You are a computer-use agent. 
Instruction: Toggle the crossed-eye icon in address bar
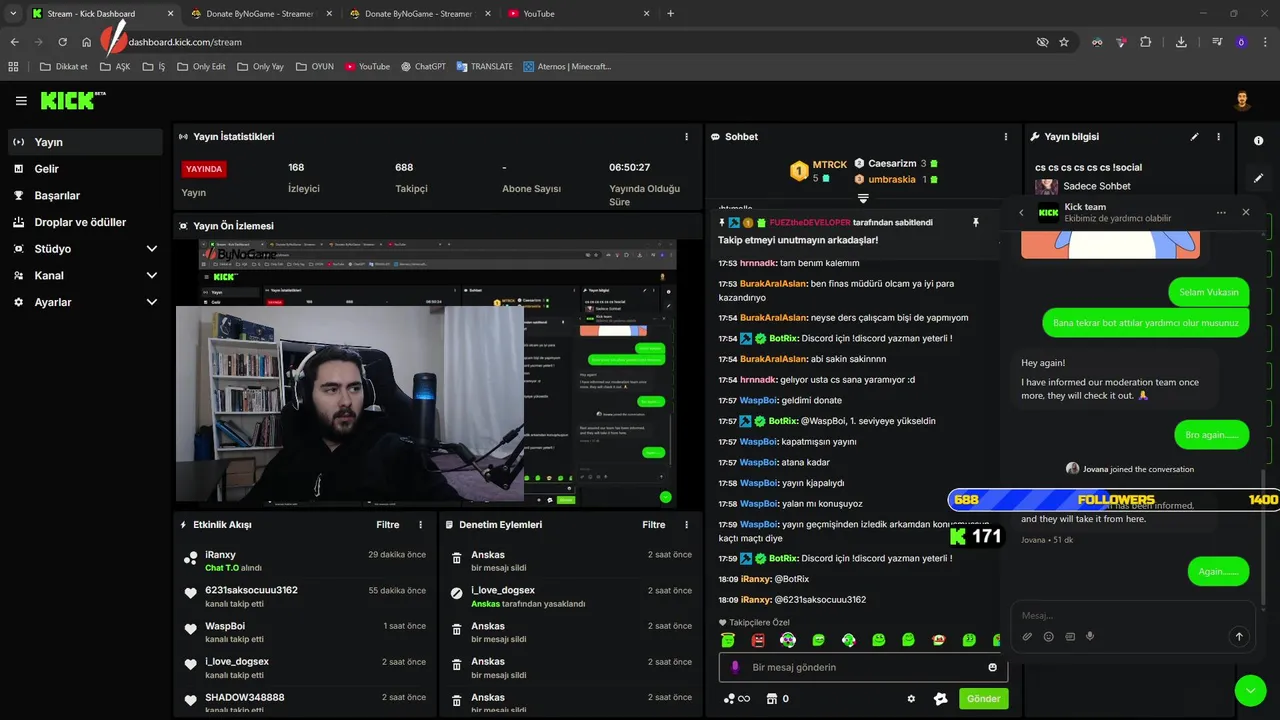1042,42
